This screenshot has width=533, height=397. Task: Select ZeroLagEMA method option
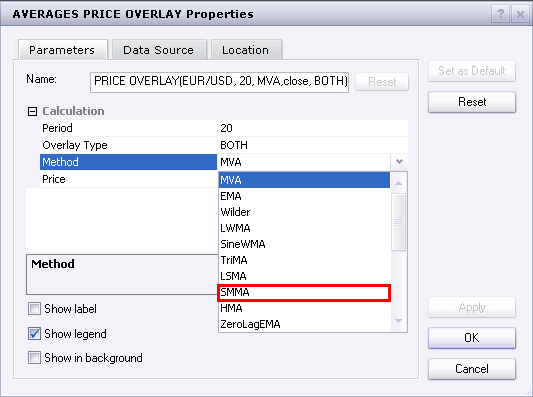pos(304,324)
